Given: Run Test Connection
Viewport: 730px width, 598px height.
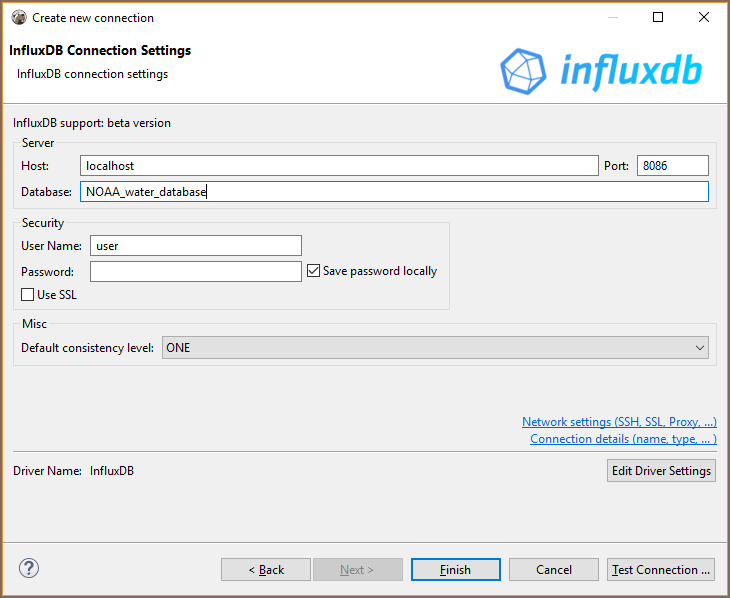Looking at the screenshot, I should click(661, 569).
